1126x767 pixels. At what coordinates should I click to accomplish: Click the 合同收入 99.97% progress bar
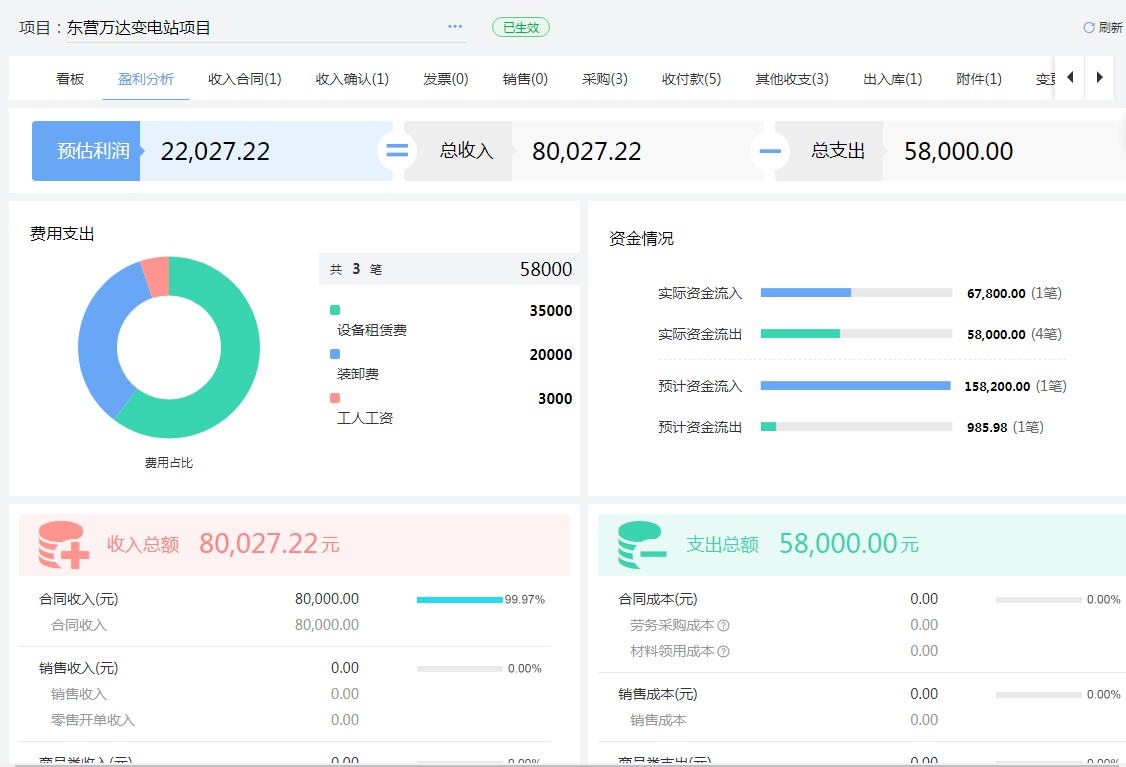tap(460, 600)
